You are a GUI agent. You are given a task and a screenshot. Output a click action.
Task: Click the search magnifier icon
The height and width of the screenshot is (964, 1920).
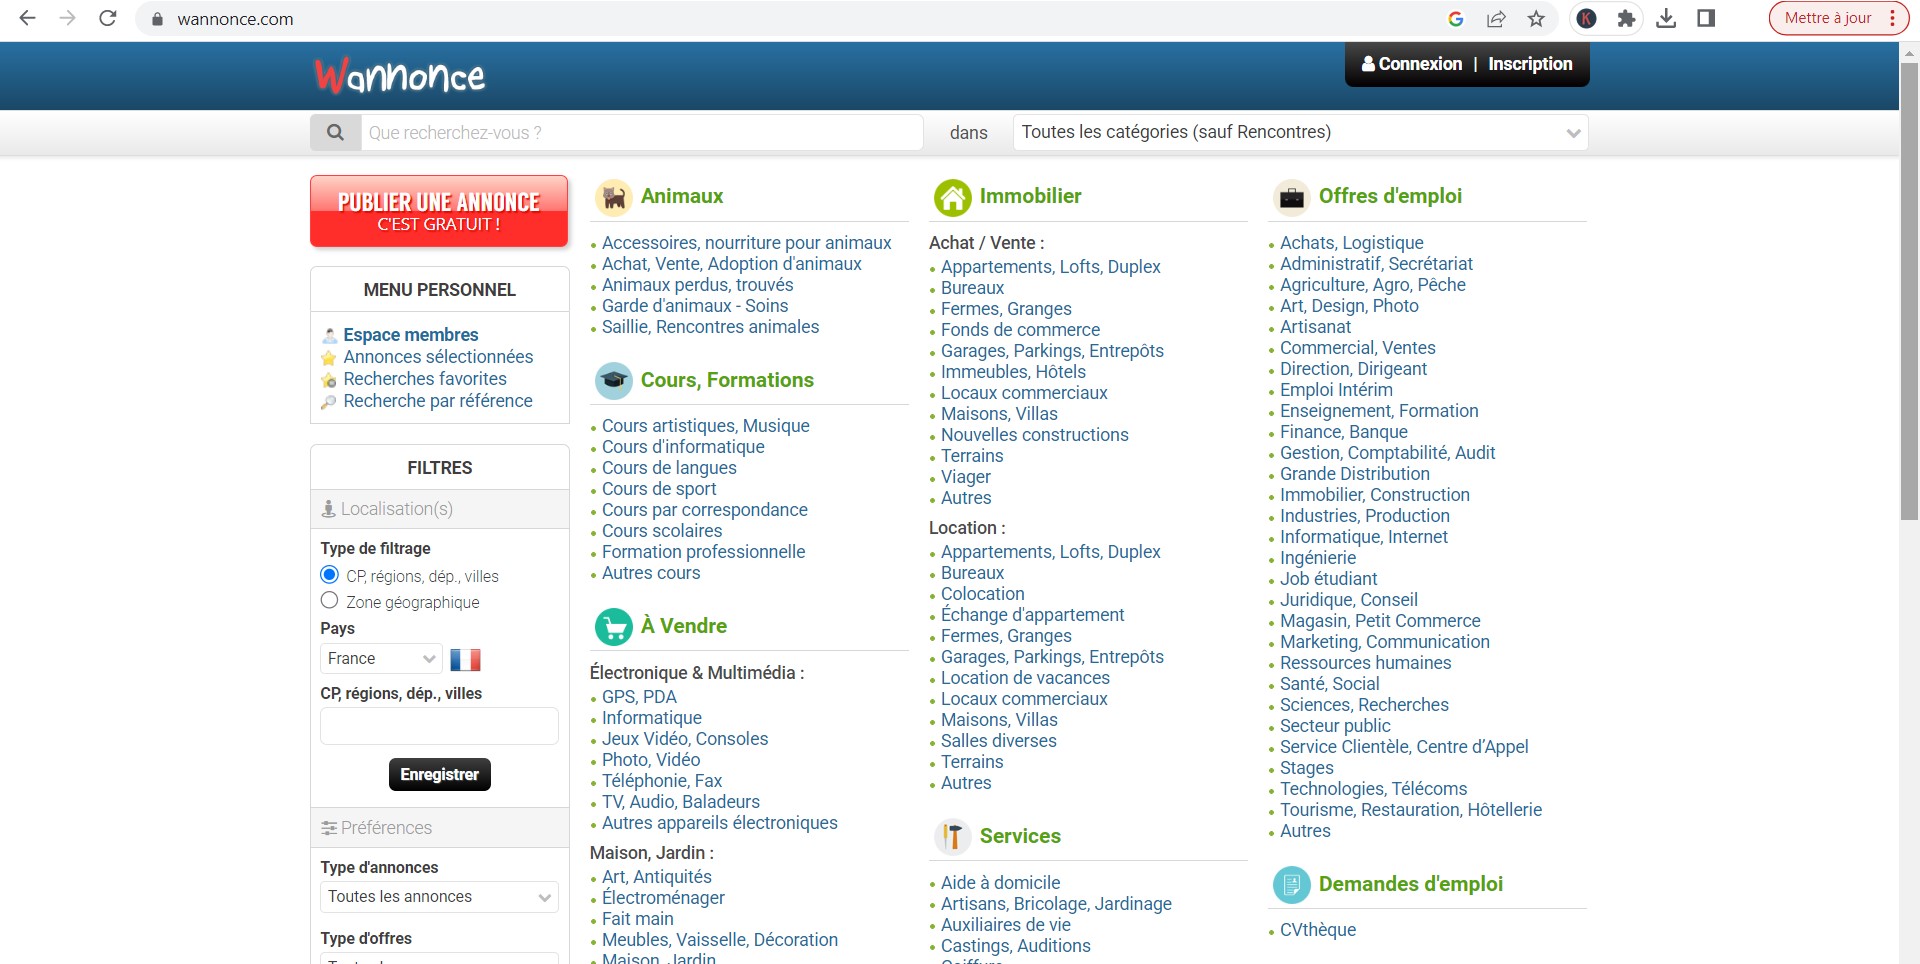coord(335,132)
